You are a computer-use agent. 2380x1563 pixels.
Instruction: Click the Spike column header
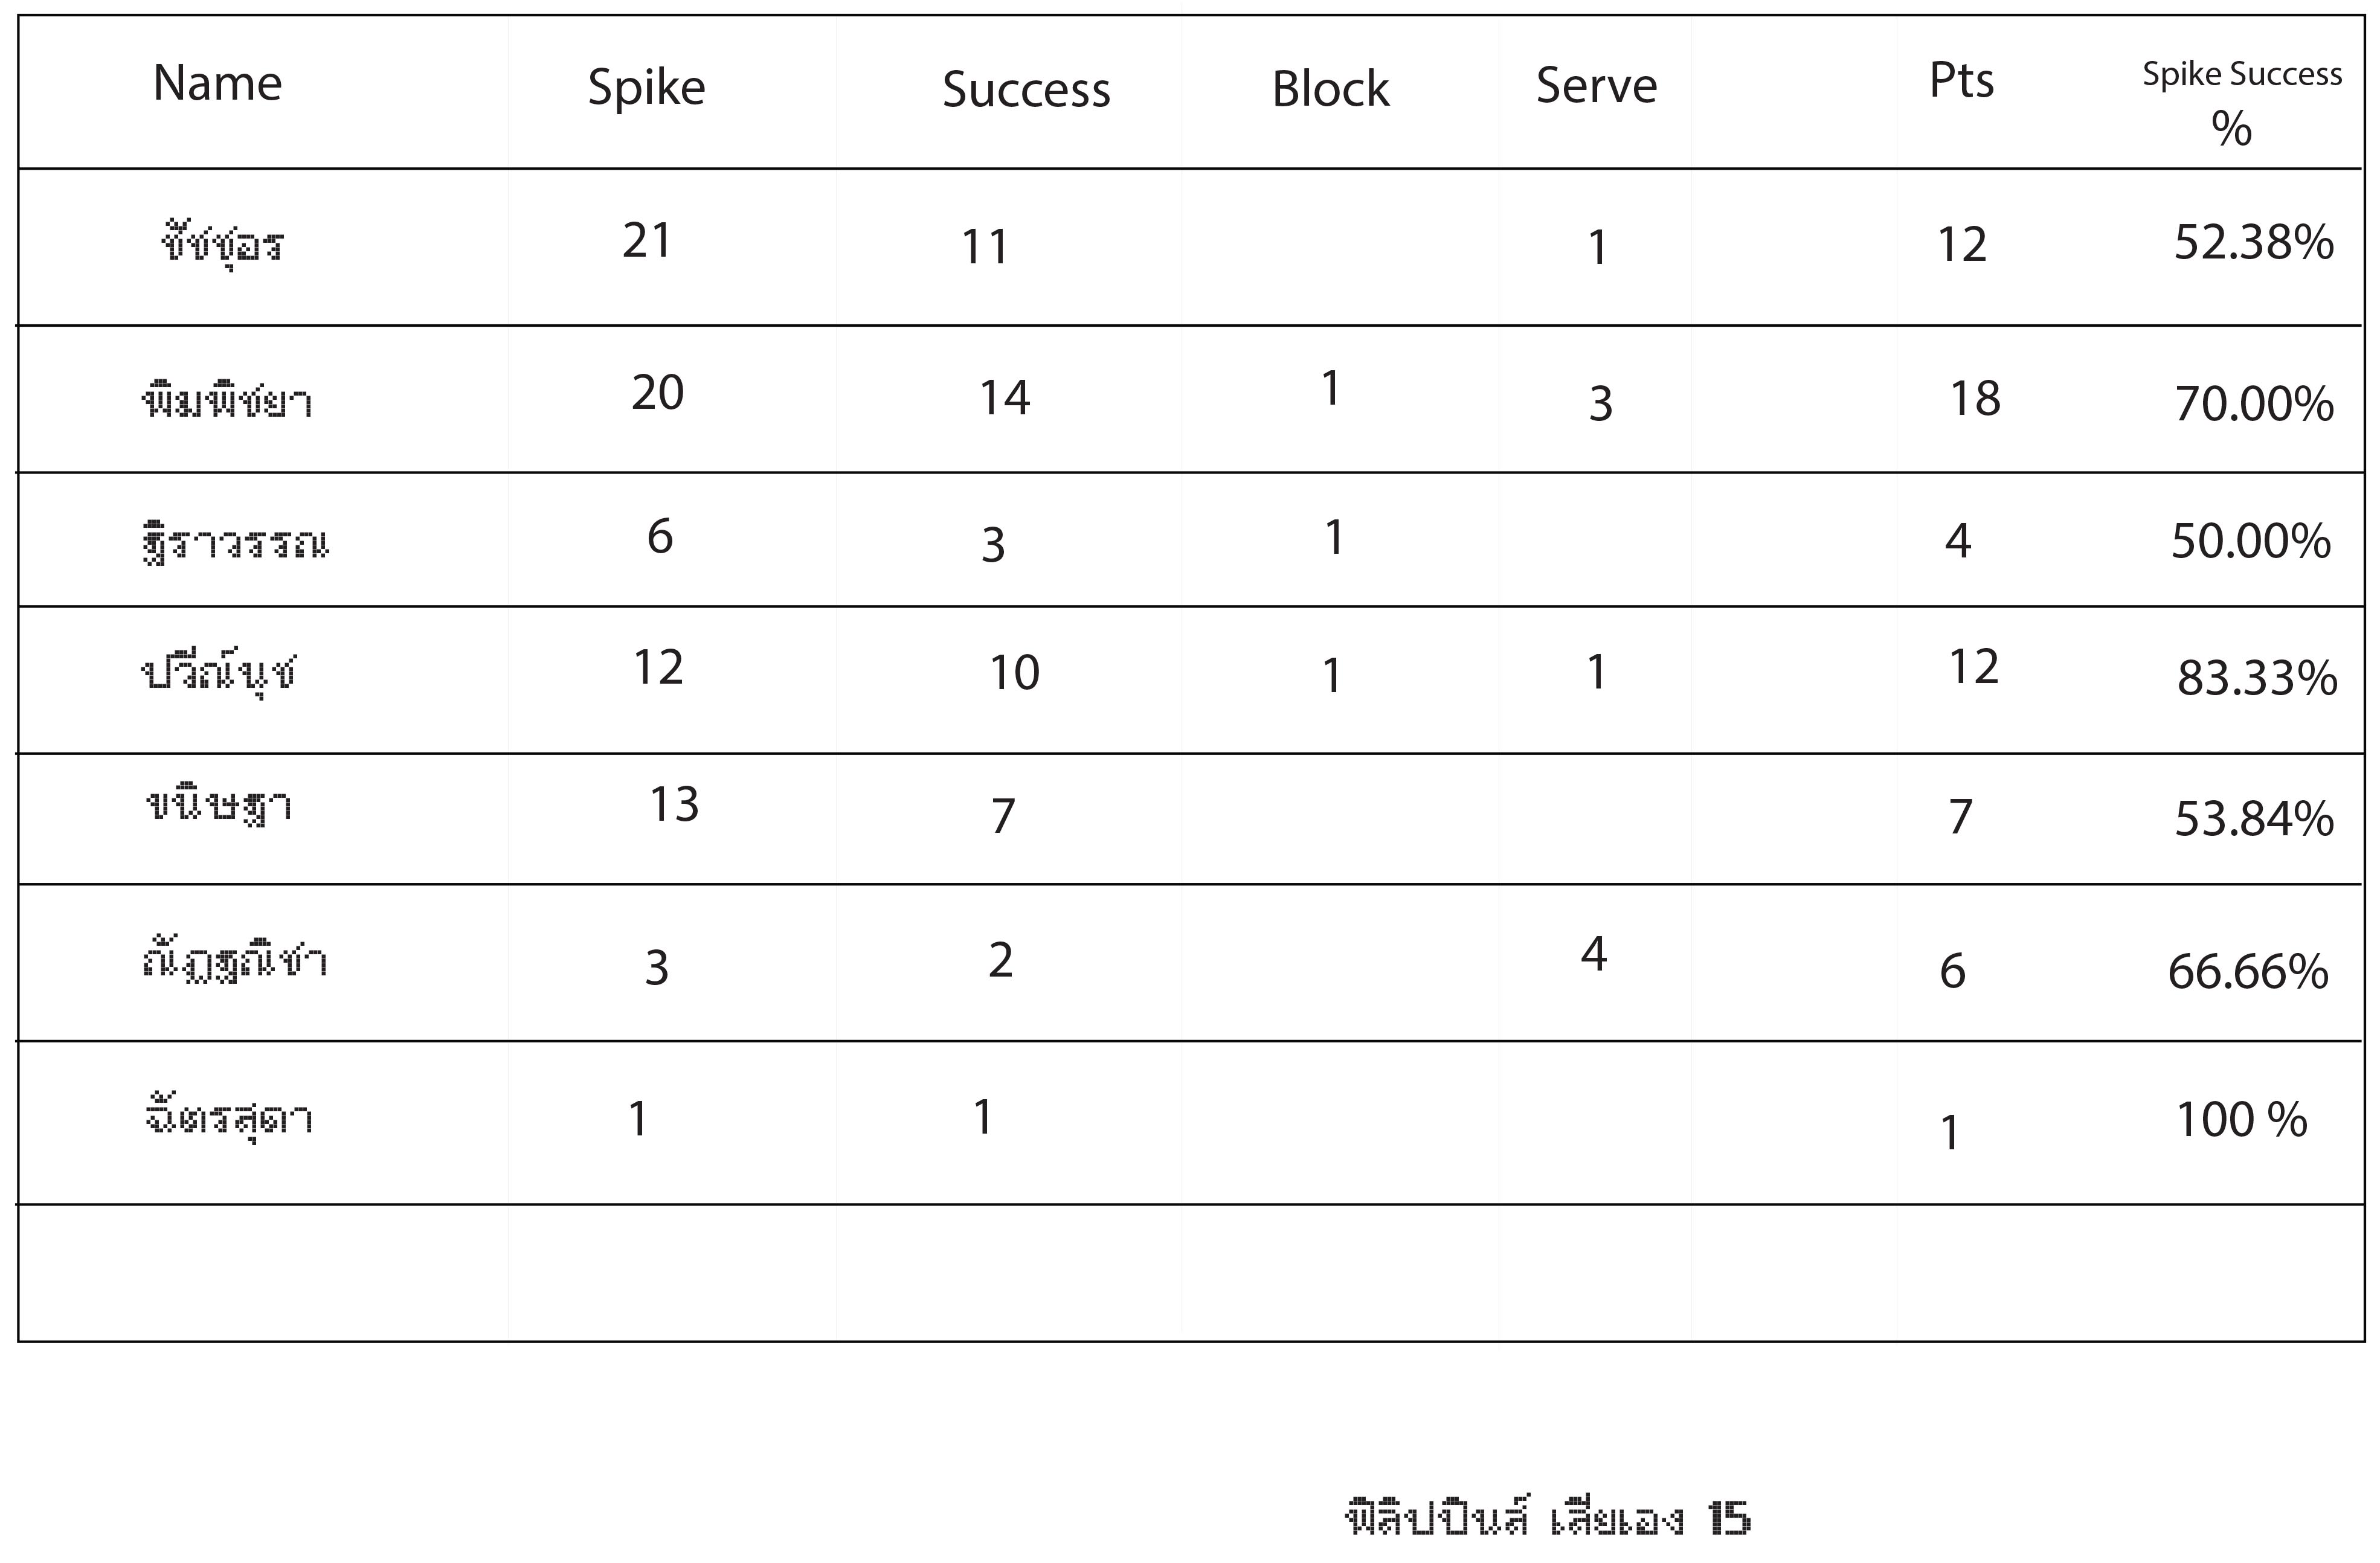tap(646, 88)
